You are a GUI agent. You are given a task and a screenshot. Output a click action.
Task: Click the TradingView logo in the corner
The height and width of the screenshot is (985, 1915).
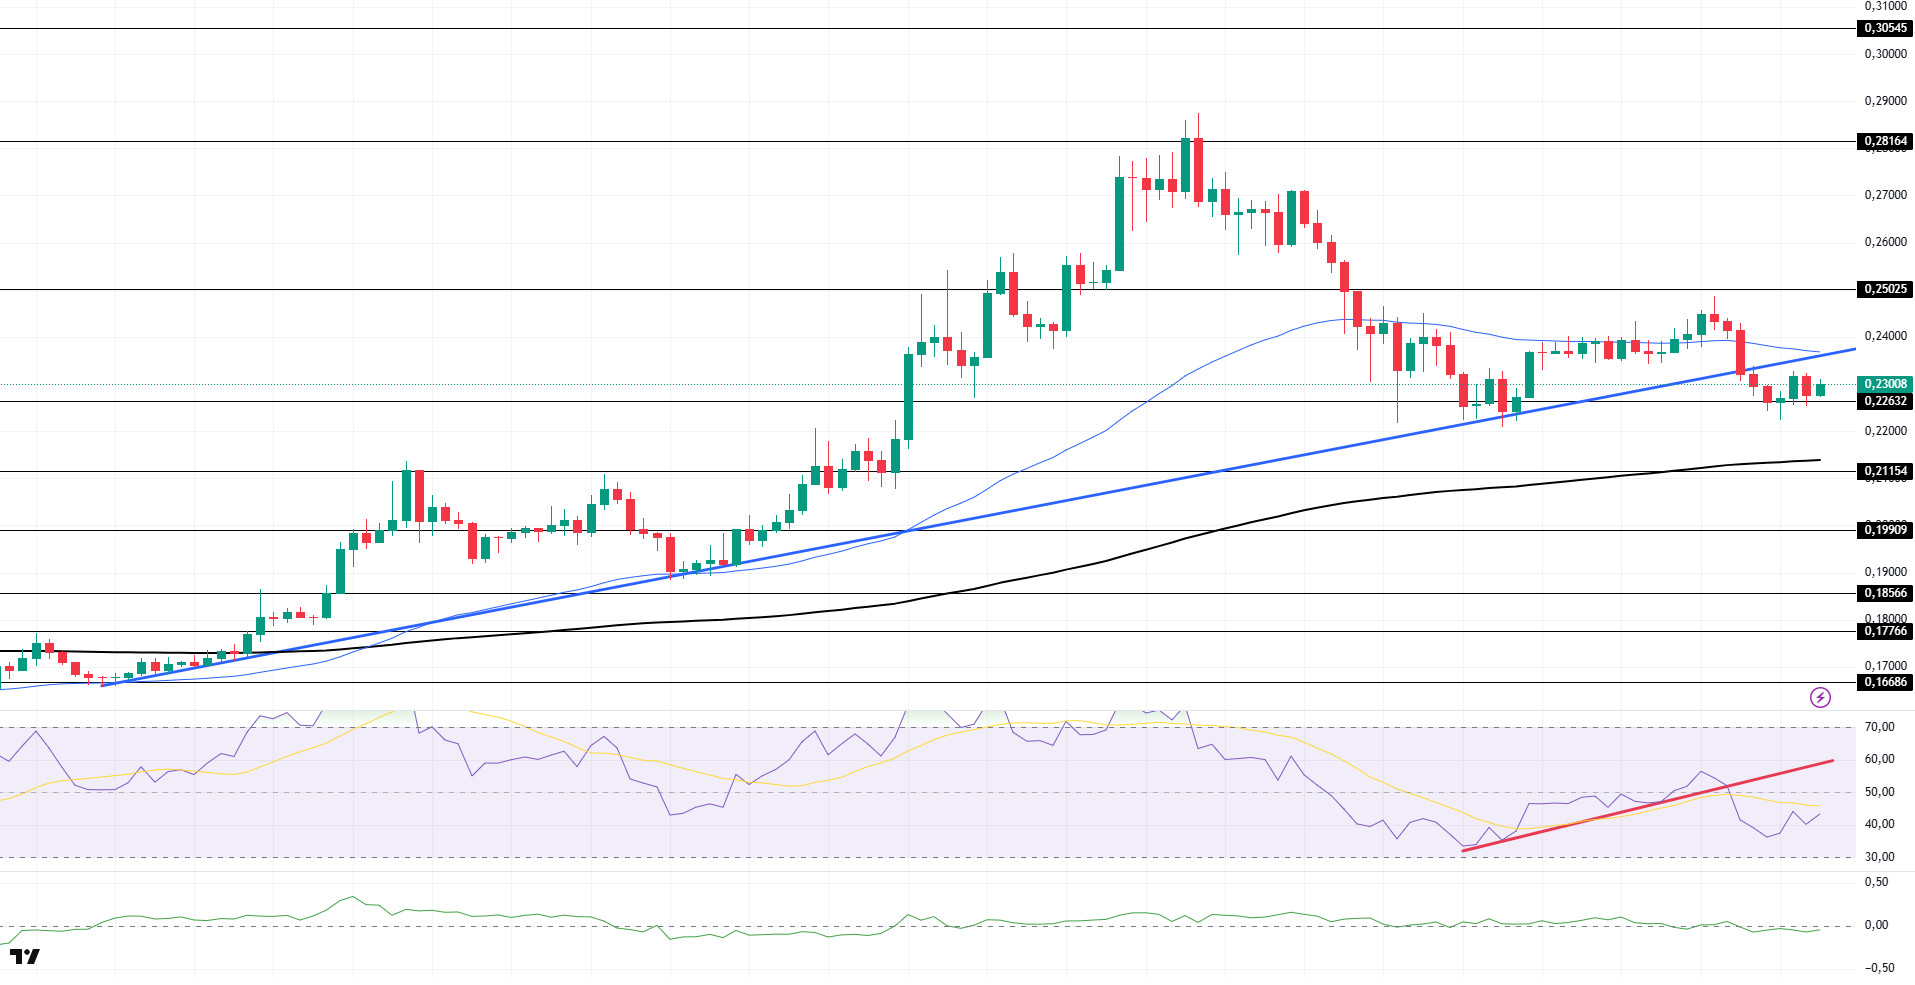[25, 956]
